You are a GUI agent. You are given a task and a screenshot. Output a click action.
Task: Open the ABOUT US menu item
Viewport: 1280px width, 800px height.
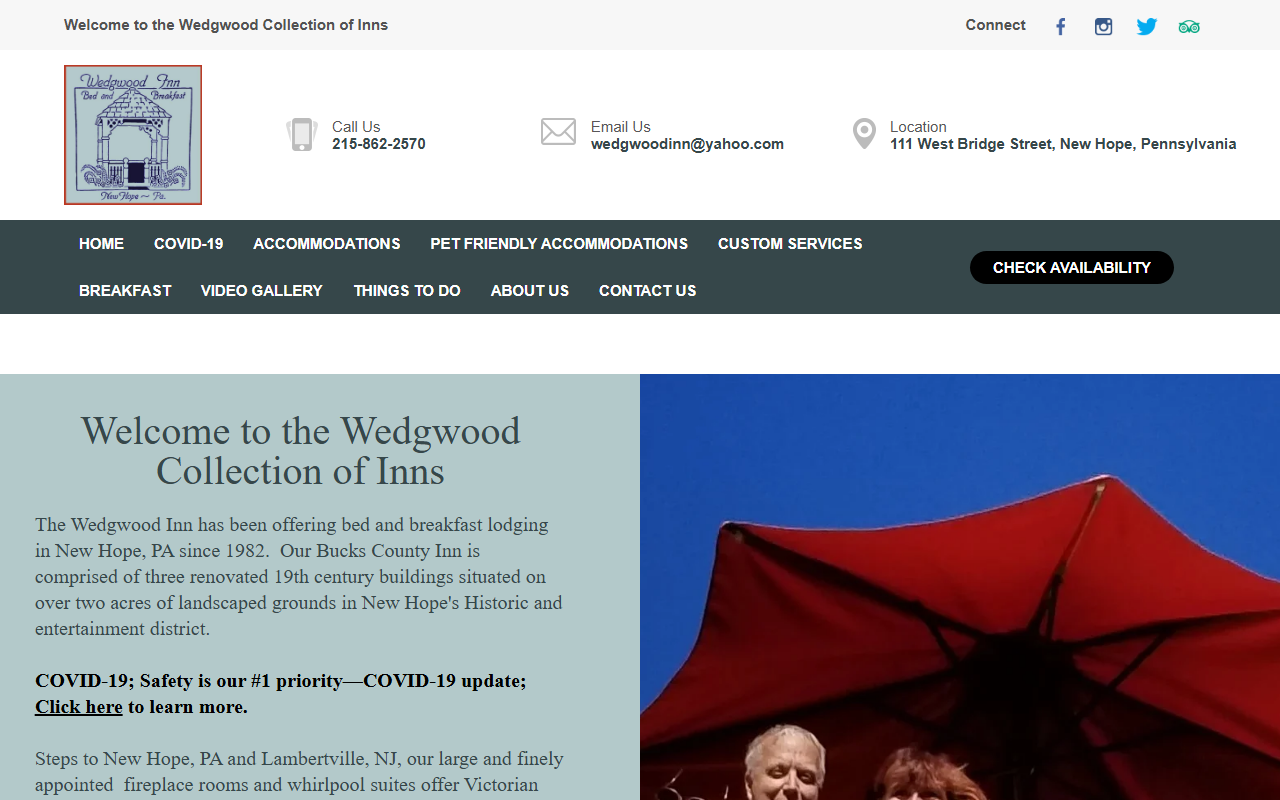[530, 291]
